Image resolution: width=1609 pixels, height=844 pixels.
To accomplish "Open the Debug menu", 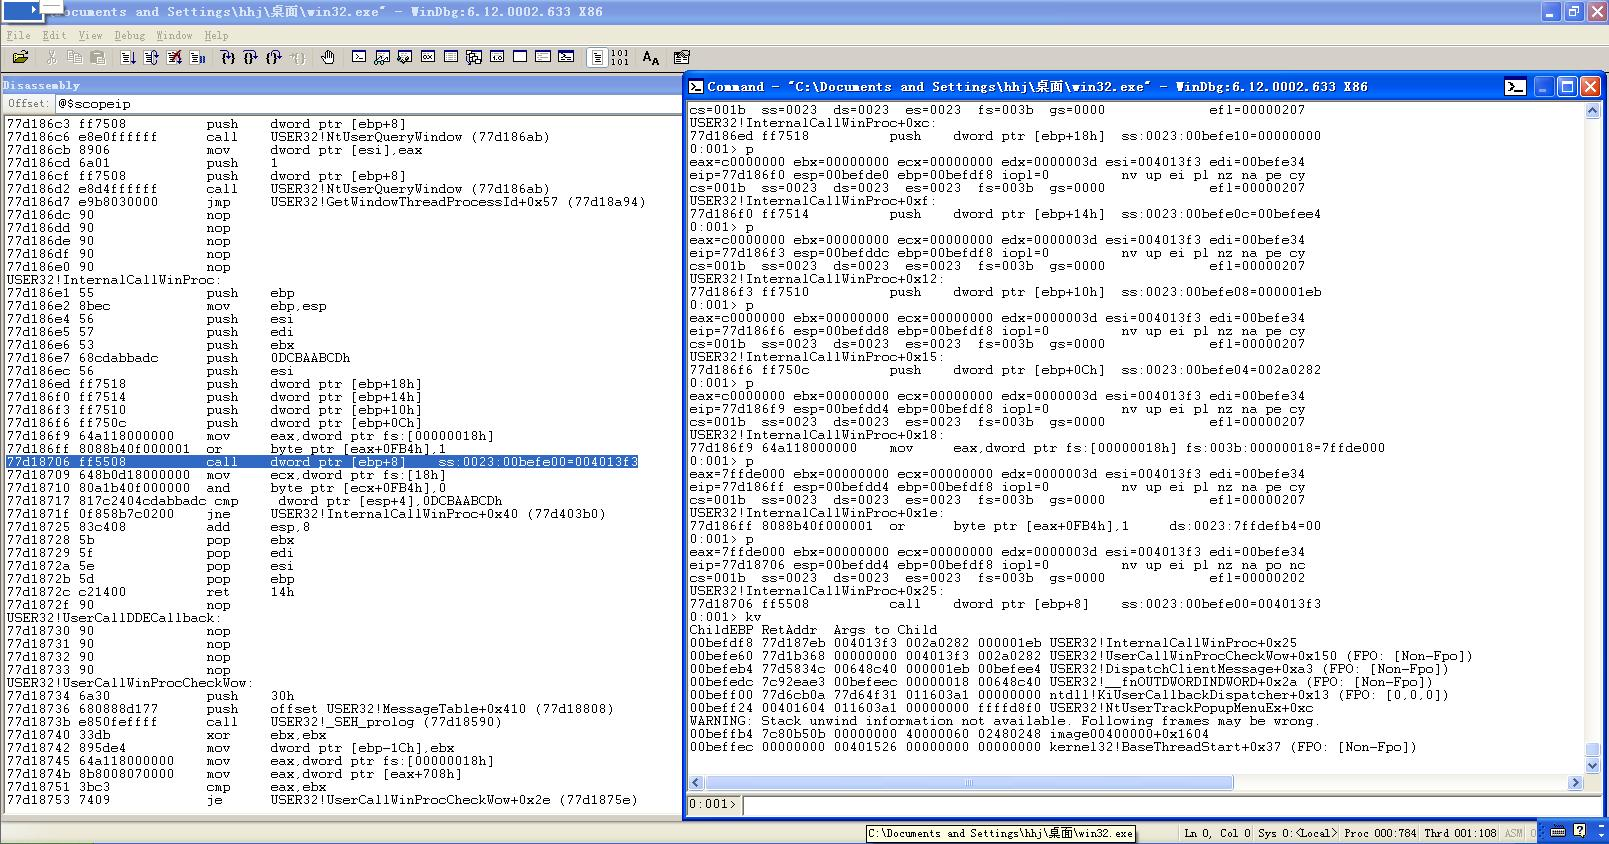I will coord(129,35).
